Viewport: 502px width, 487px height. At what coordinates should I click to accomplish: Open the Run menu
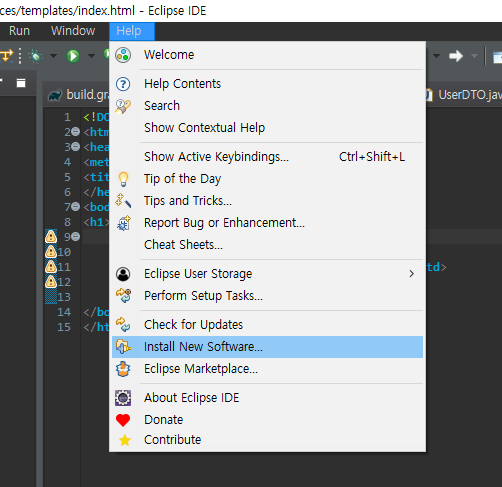(x=19, y=31)
